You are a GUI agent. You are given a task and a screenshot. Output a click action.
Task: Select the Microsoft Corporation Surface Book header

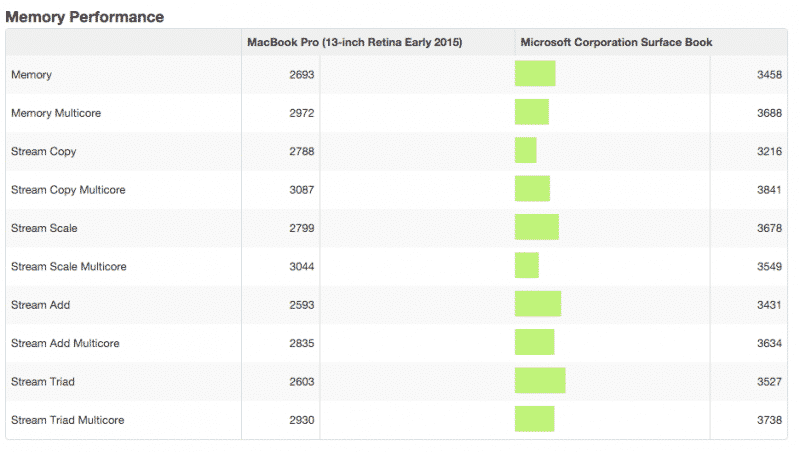pyautogui.click(x=616, y=42)
